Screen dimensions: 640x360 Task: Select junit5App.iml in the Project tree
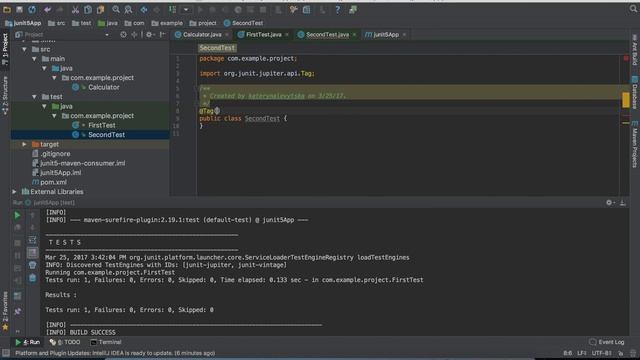coord(60,173)
